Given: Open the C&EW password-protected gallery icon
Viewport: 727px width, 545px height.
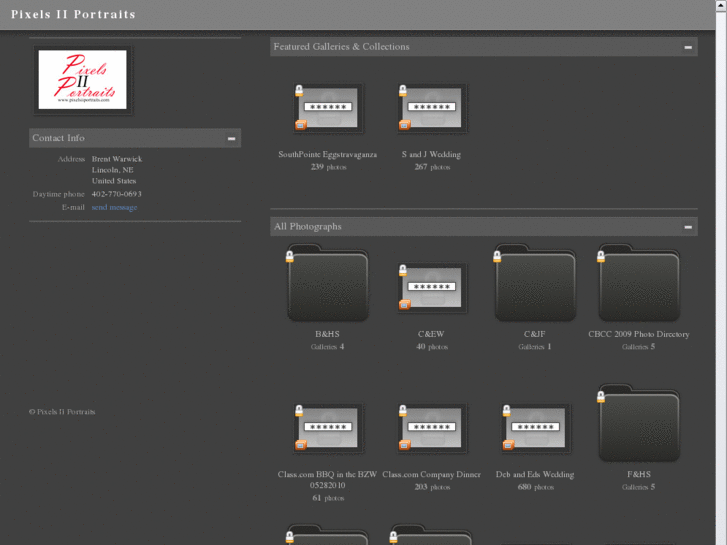Looking at the screenshot, I should (432, 288).
